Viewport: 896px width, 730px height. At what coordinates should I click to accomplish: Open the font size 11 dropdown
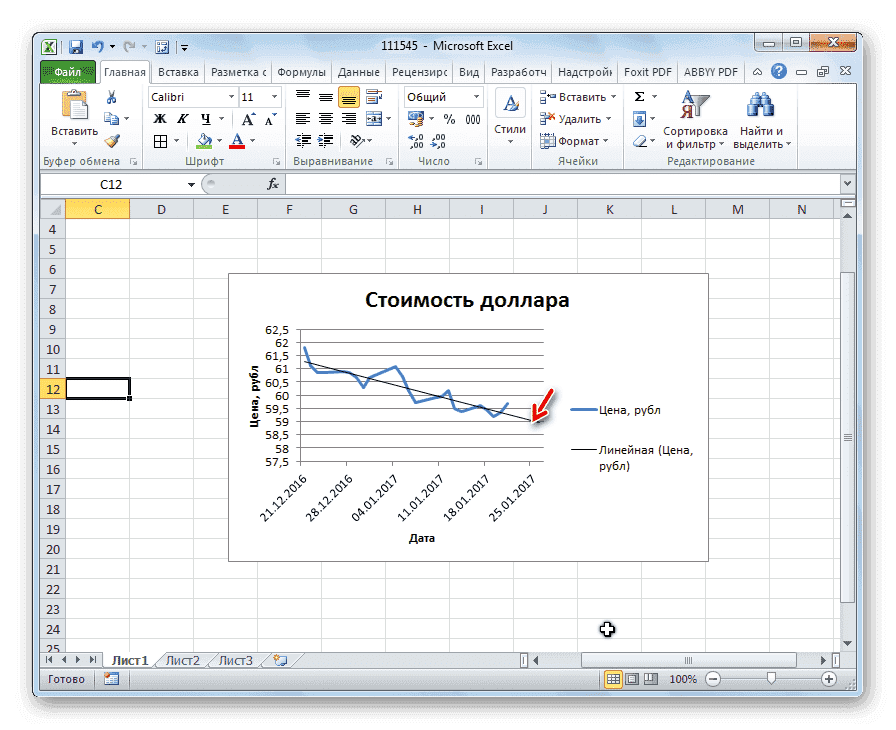272,97
